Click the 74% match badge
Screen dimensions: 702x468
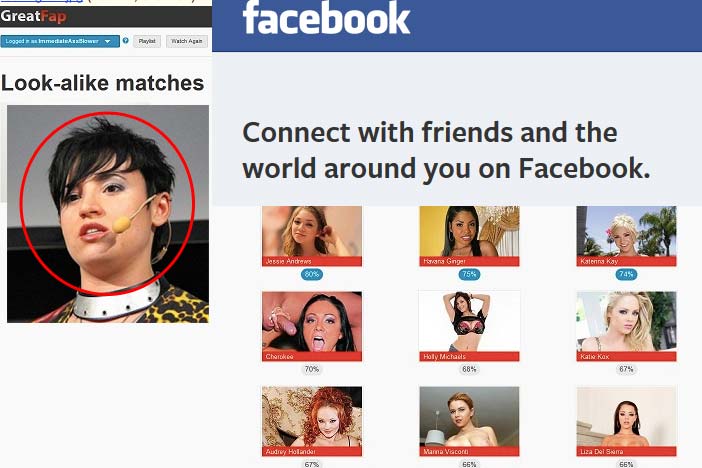[626, 274]
